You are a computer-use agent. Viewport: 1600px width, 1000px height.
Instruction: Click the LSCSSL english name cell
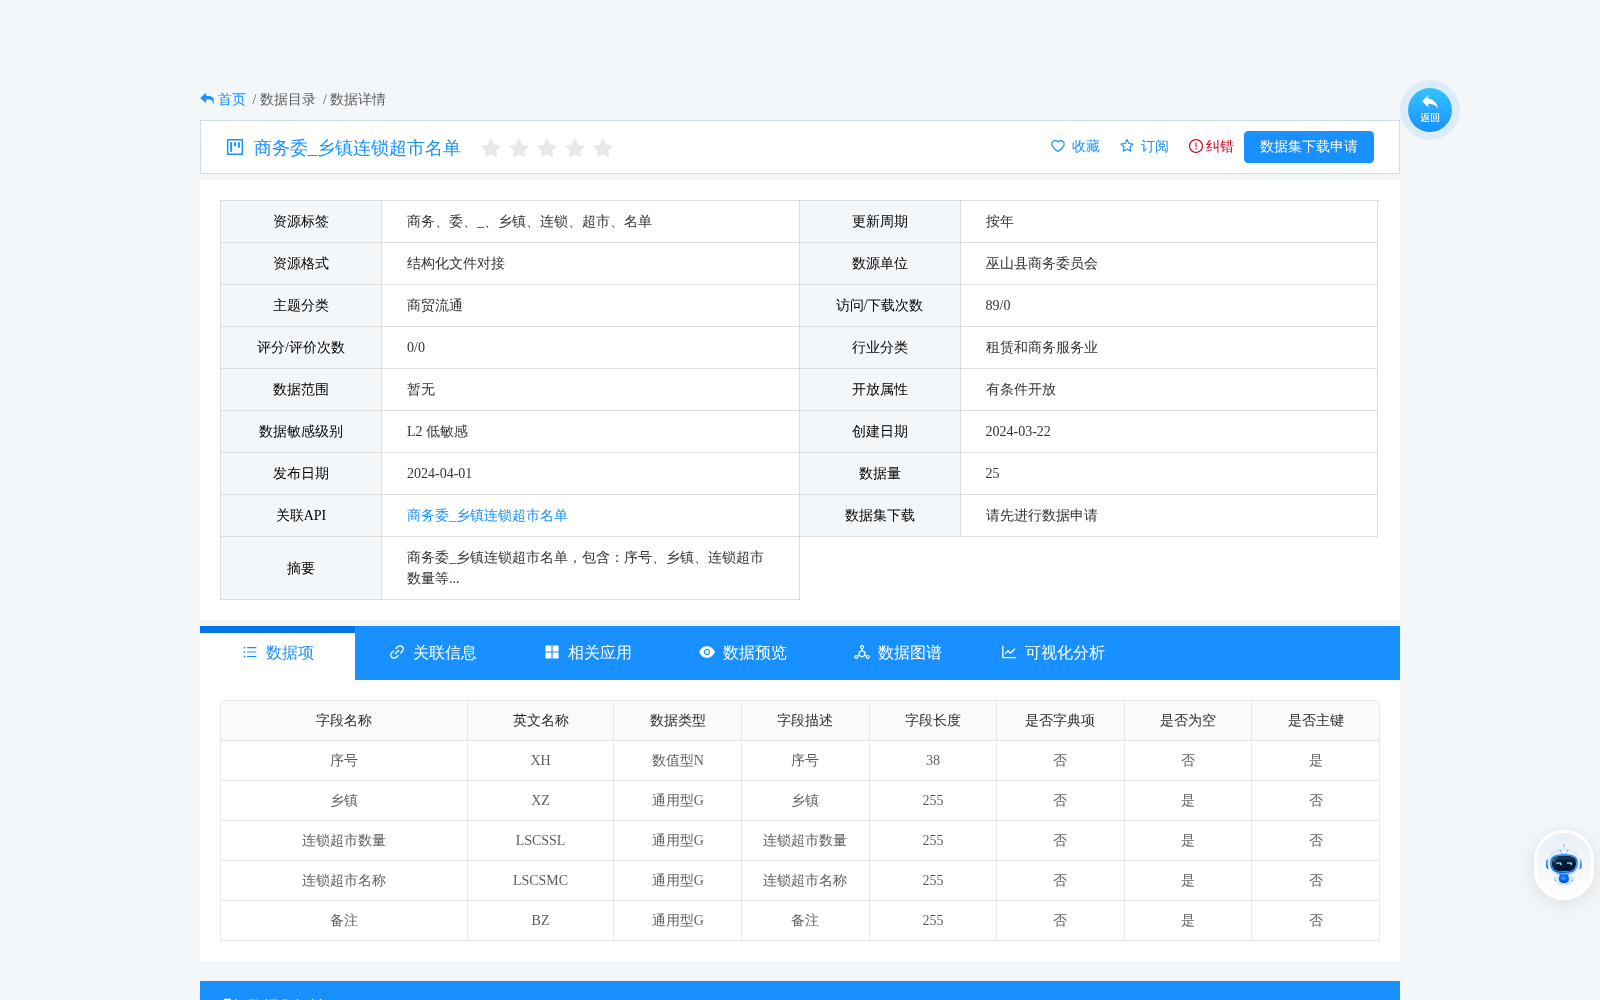(541, 841)
